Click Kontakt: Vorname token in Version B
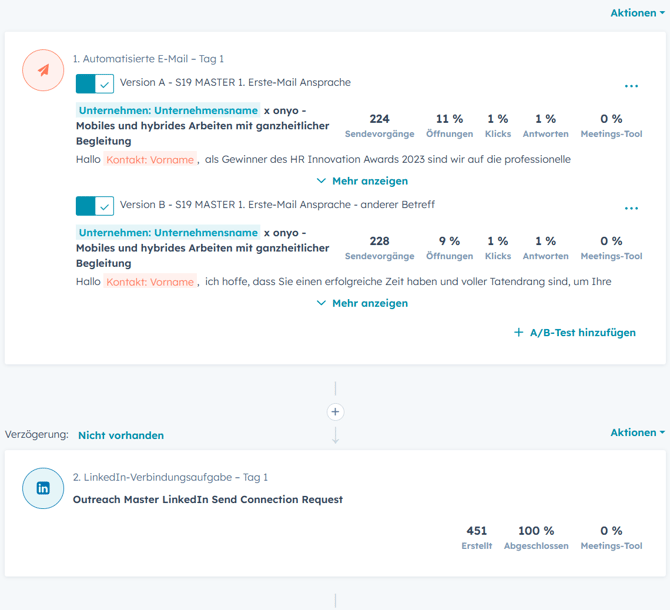 click(x=150, y=282)
